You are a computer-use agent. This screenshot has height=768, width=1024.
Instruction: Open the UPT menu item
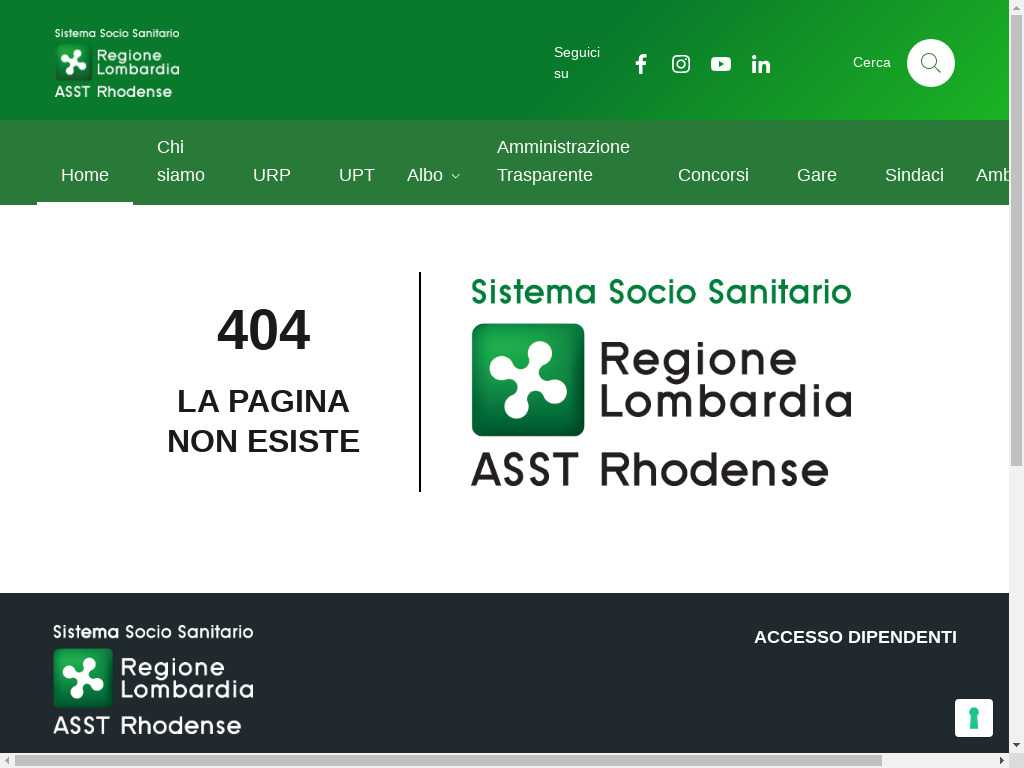(x=357, y=175)
